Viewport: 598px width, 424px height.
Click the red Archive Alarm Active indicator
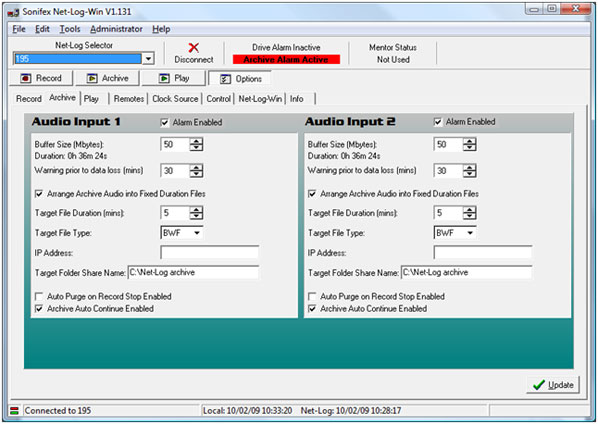286,59
